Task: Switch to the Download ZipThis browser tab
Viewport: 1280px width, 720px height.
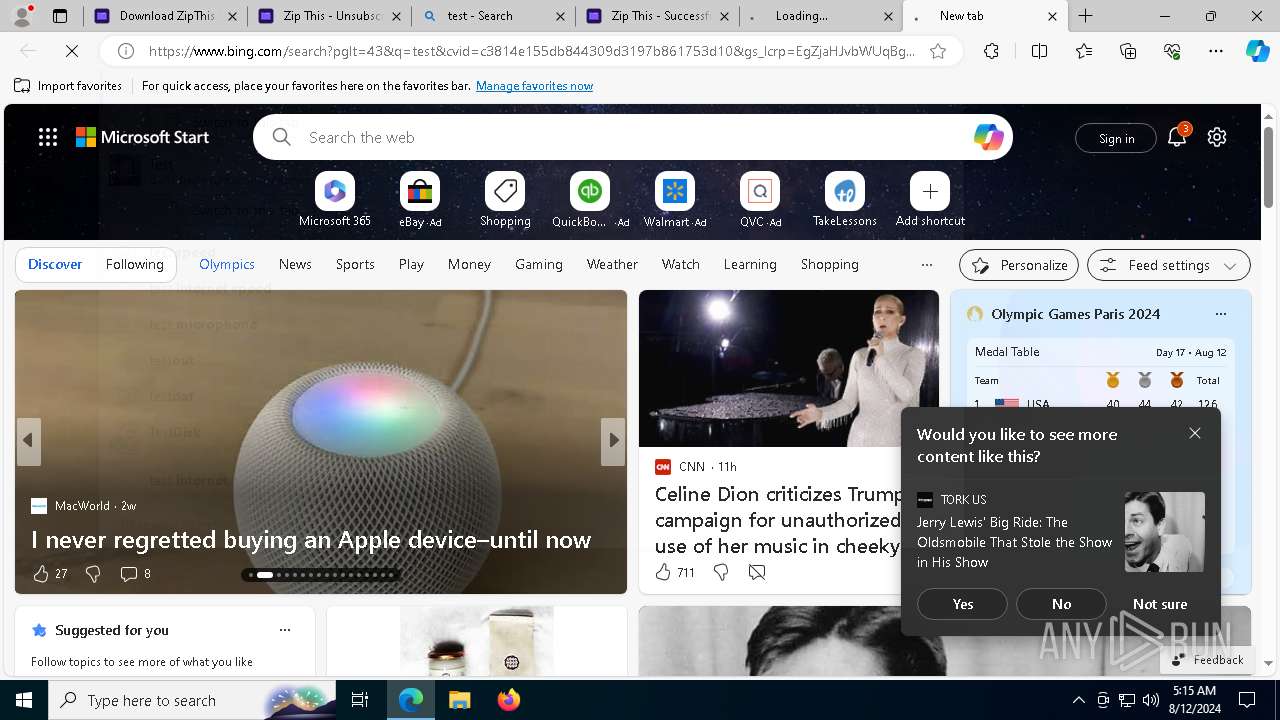Action: click(x=166, y=16)
